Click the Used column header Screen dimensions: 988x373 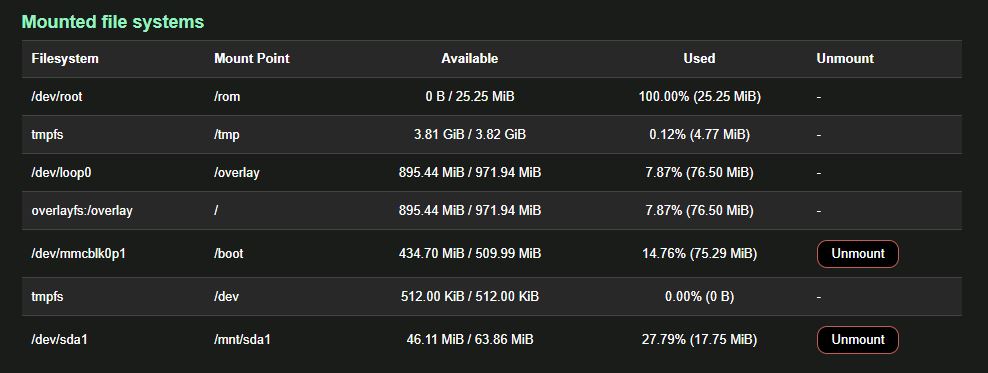point(699,59)
